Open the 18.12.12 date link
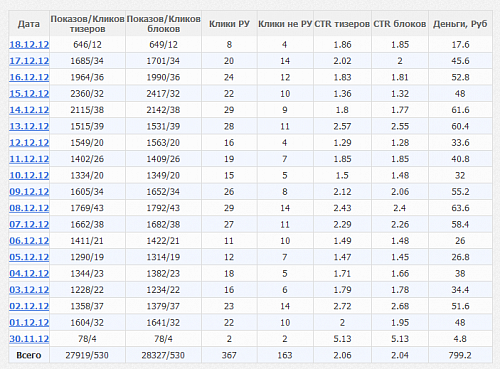 pyautogui.click(x=29, y=45)
